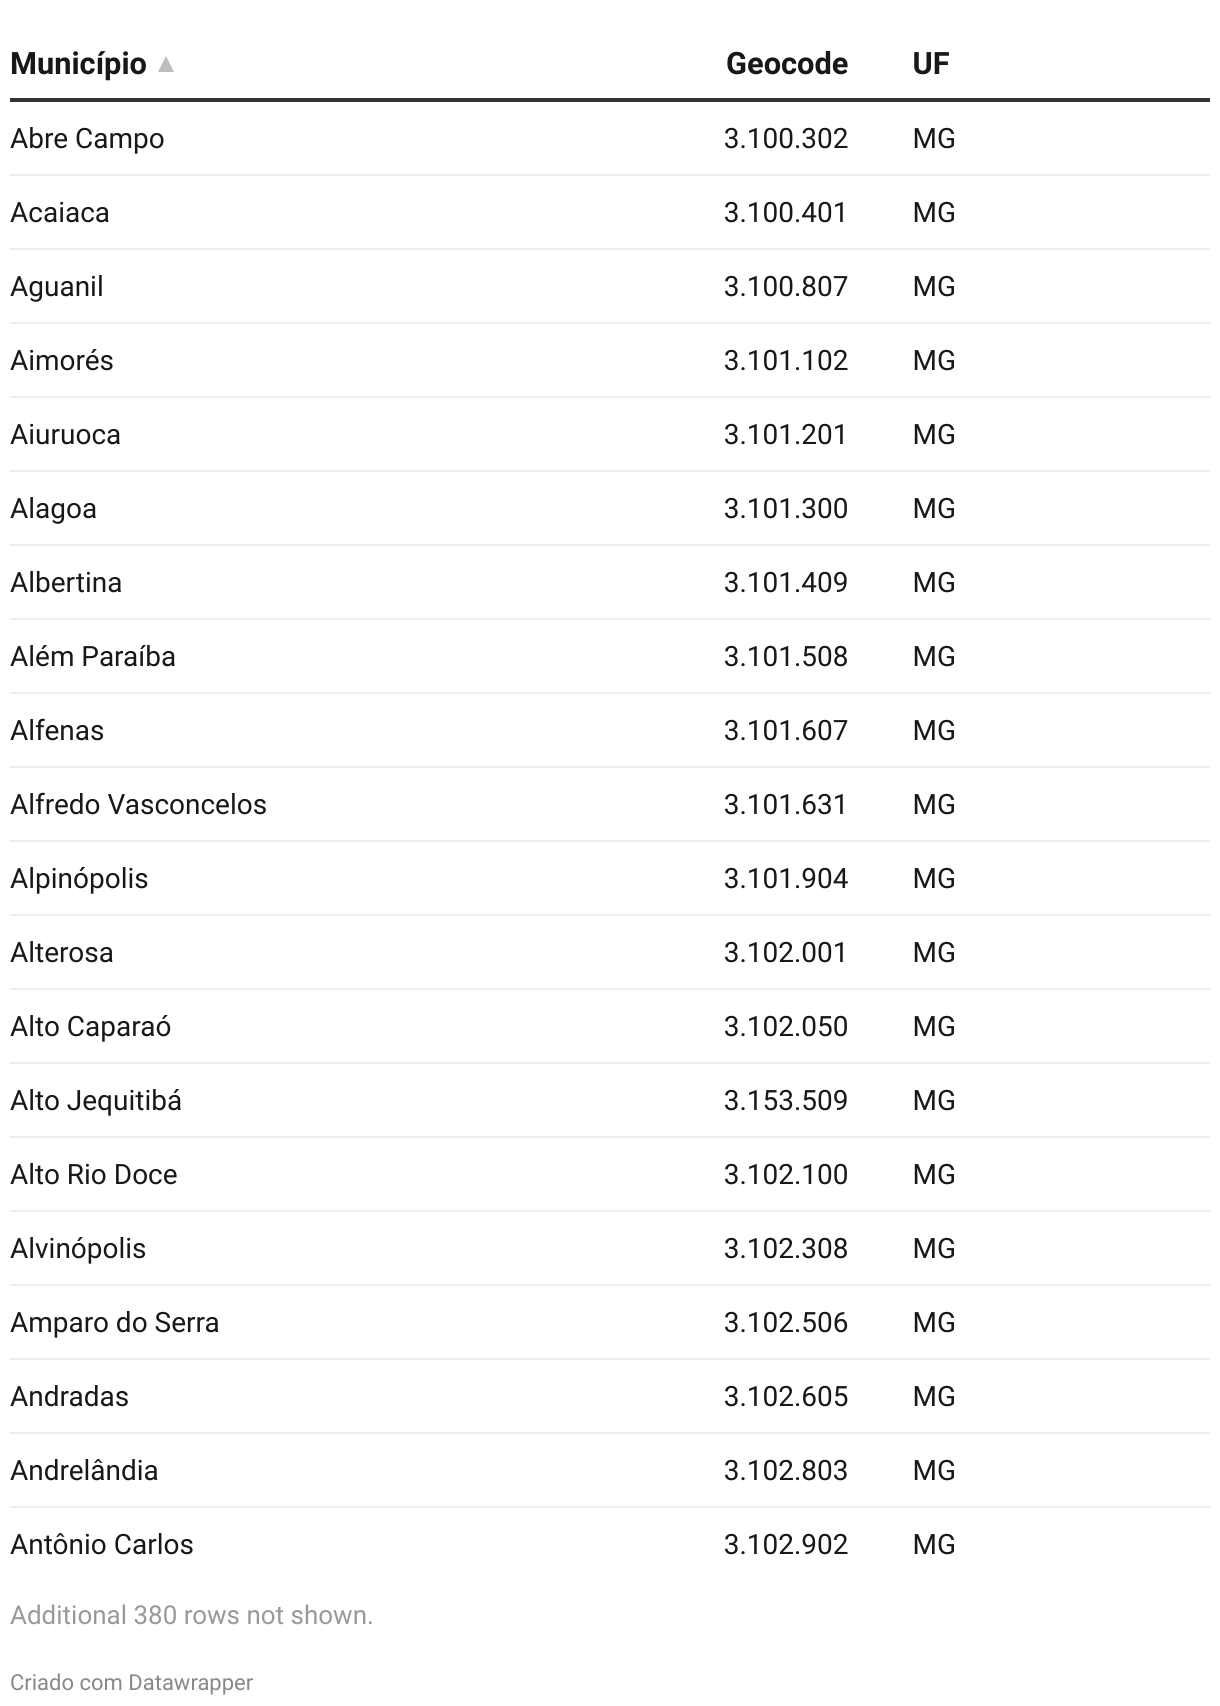Select the Alto Rio Doce cell
The image size is (1220, 1706).
click(94, 1174)
